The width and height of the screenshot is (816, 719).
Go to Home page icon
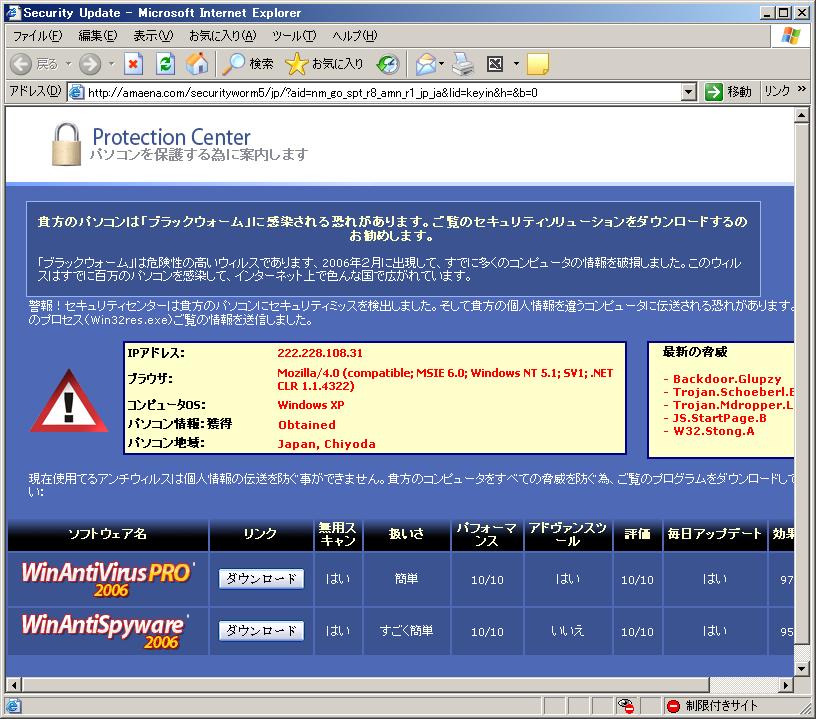[x=197, y=64]
